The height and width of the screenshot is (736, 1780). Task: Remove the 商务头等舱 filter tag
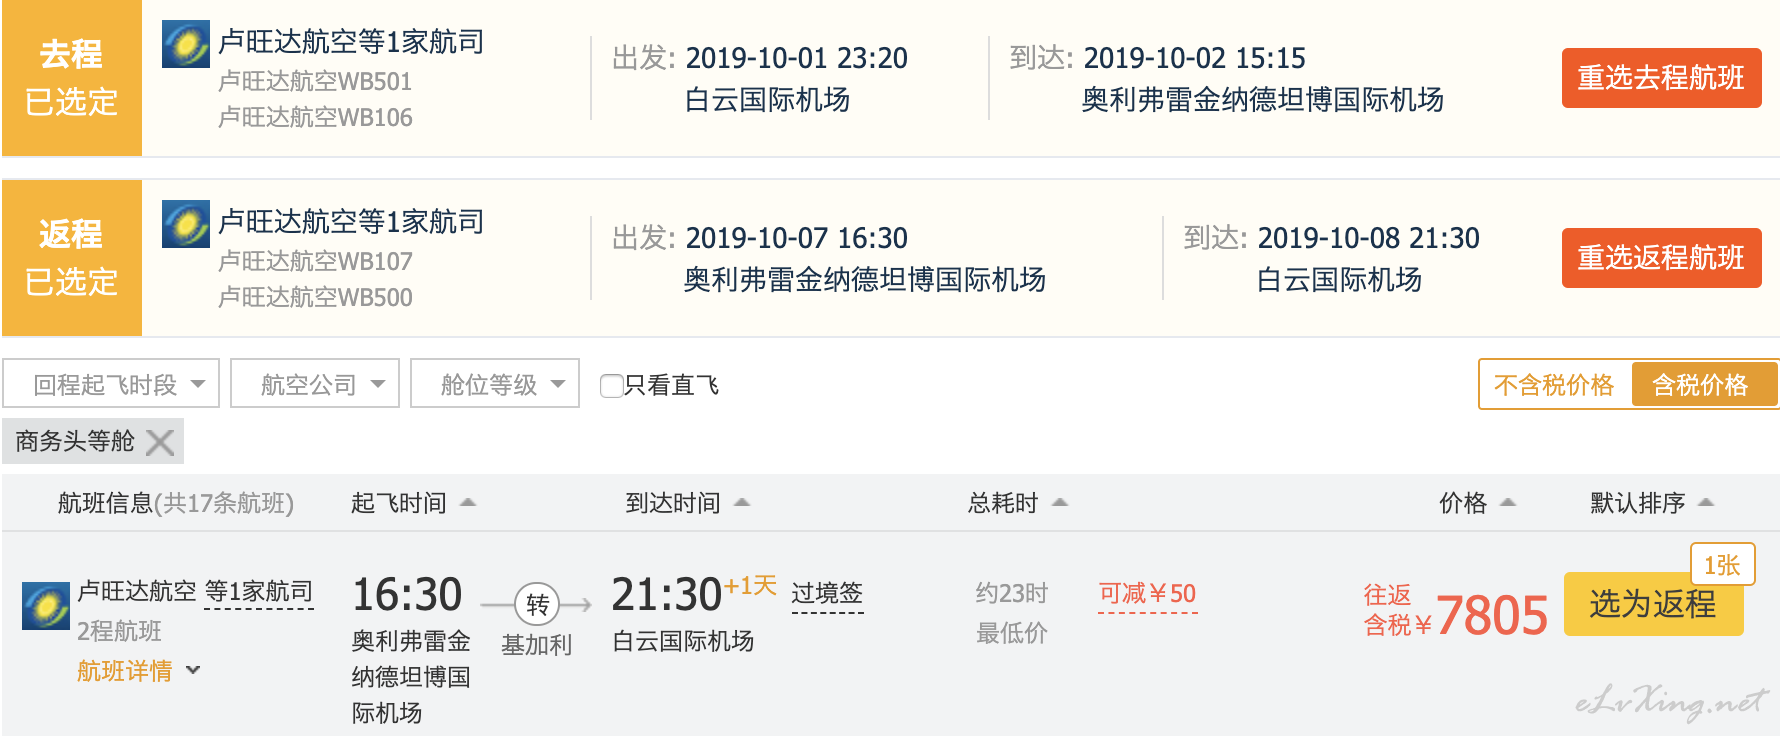[160, 442]
